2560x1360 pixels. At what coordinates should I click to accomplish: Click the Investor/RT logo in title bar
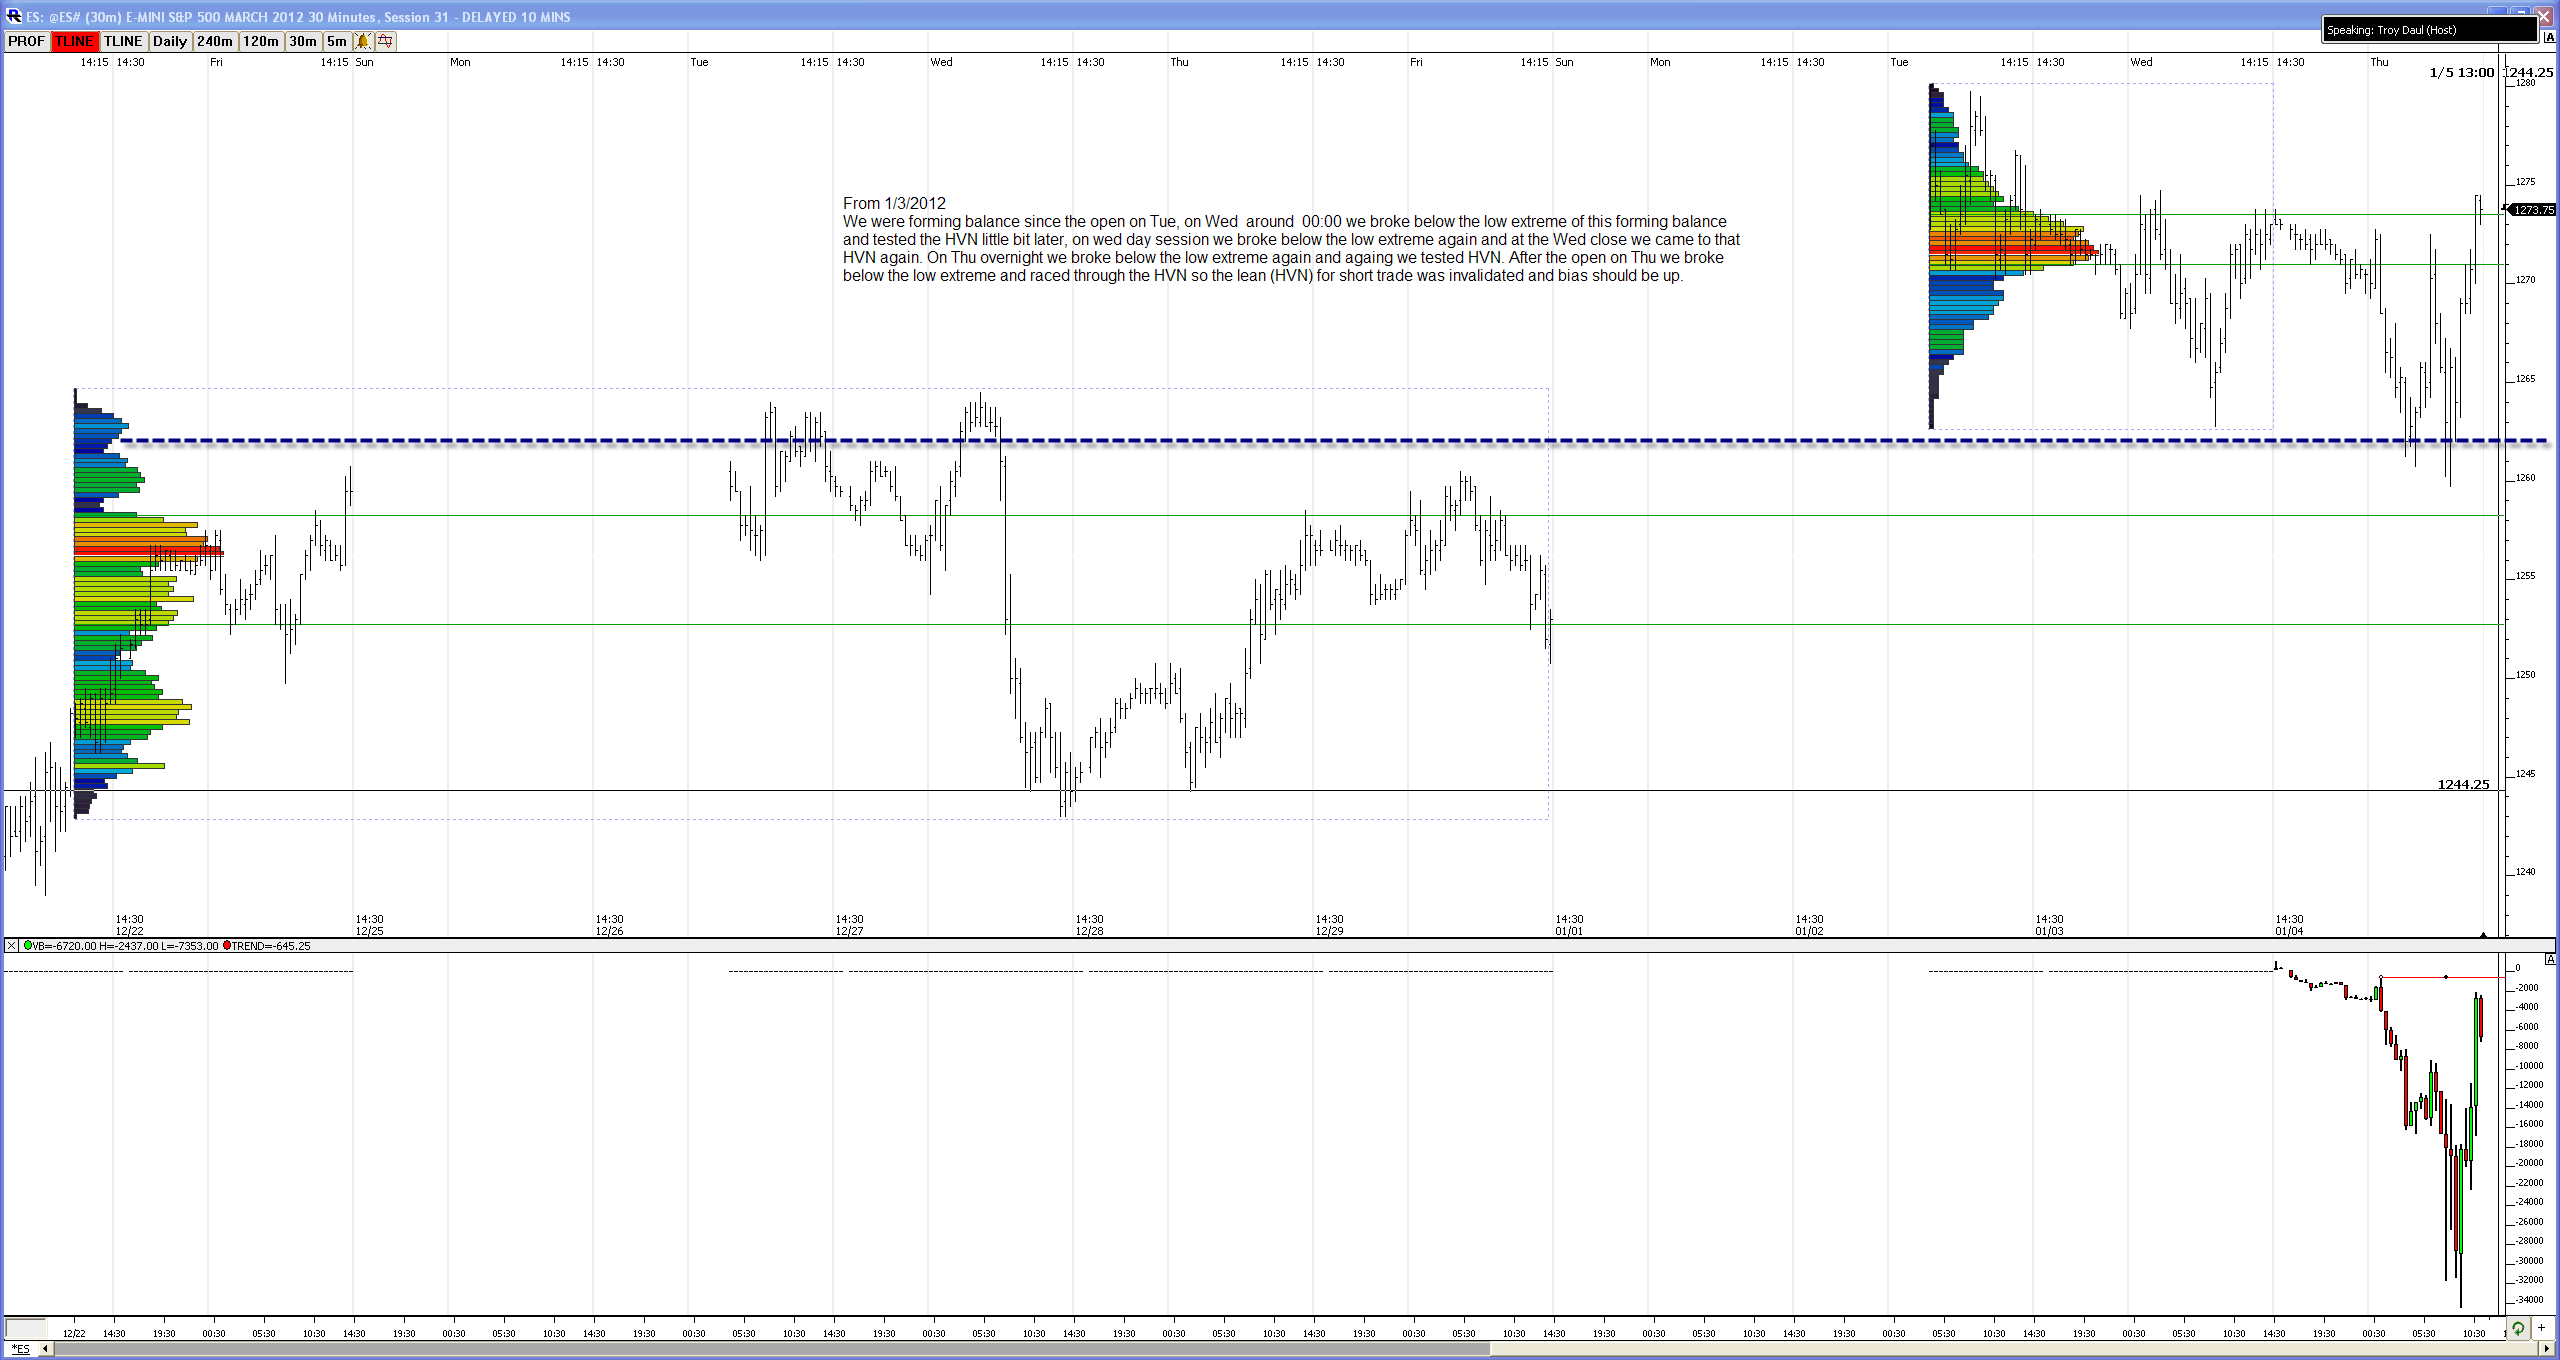(14, 16)
